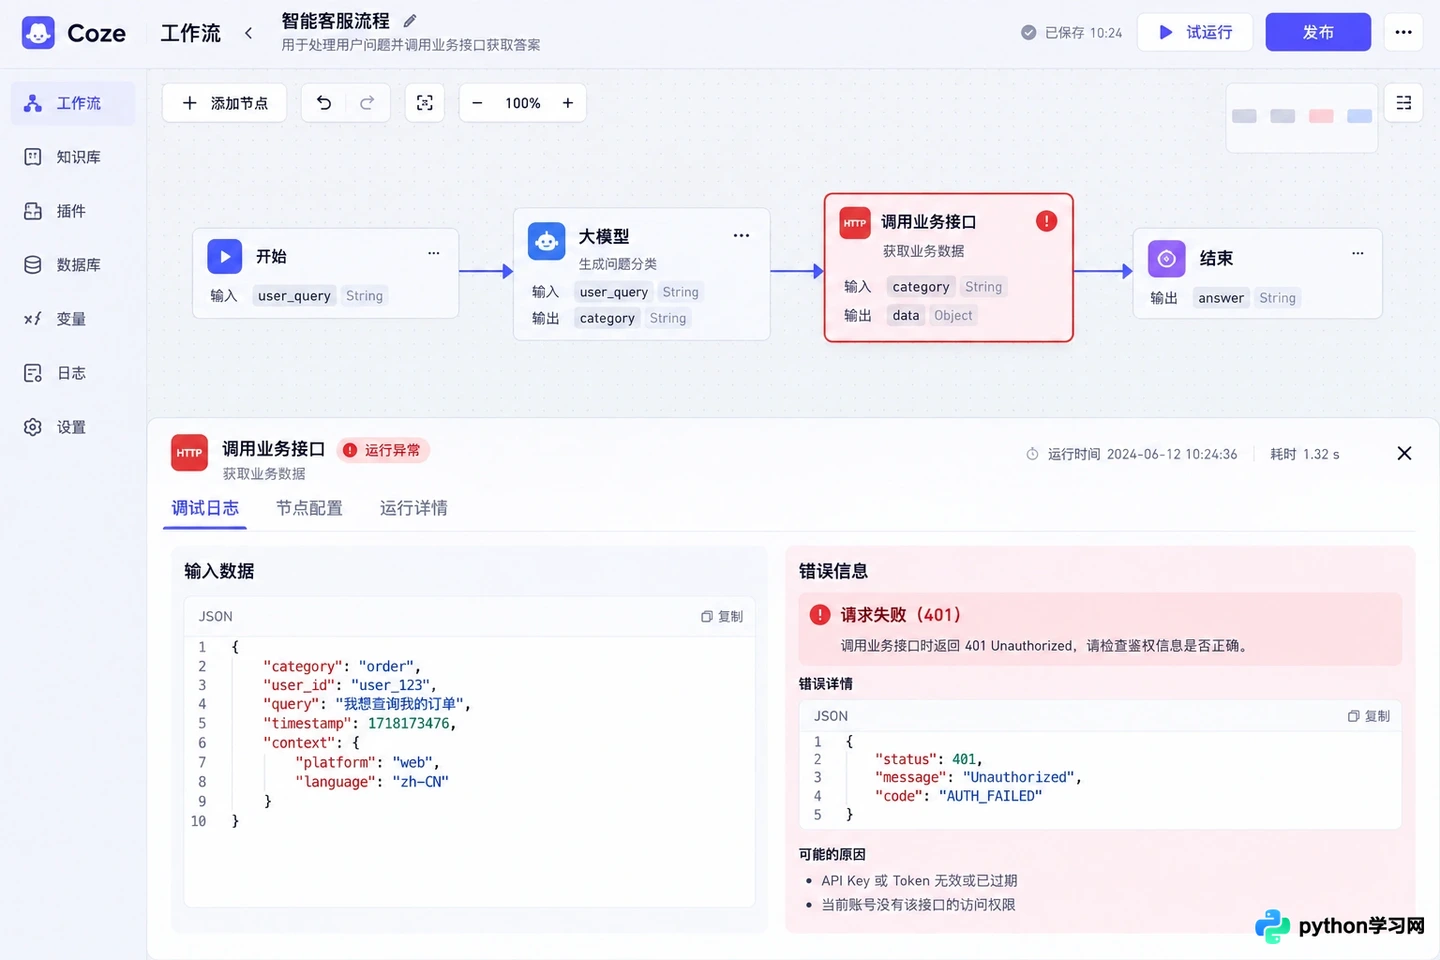
Task: Switch to the 节点配置 tab
Action: (309, 508)
